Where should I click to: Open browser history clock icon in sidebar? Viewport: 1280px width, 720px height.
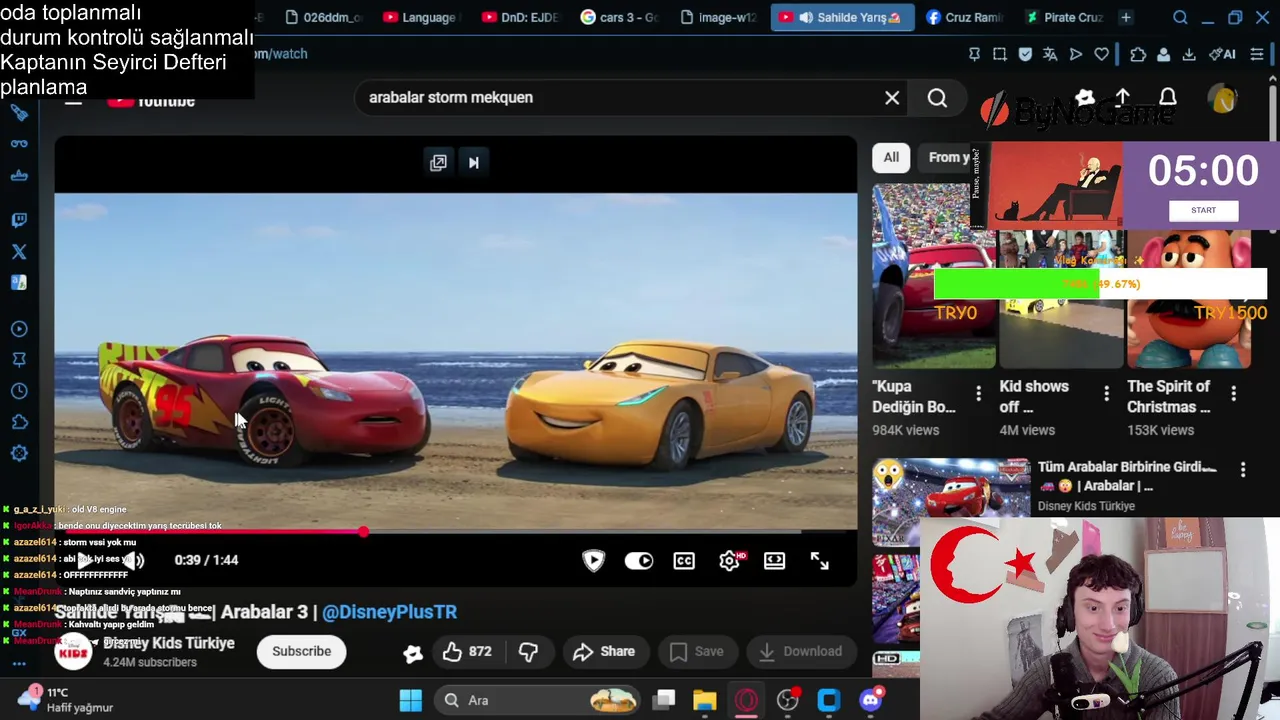(19, 391)
